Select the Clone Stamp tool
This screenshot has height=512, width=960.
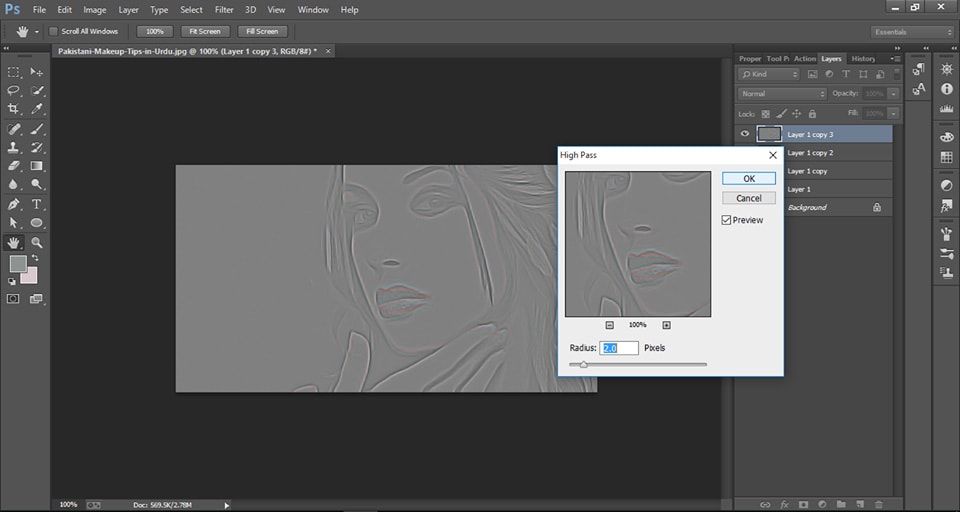point(14,147)
